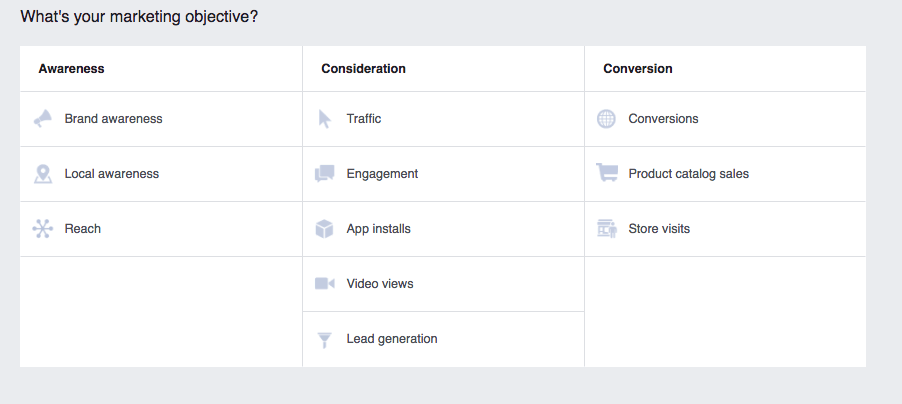Pick the Store visits objective text
The height and width of the screenshot is (404, 902).
click(x=659, y=229)
